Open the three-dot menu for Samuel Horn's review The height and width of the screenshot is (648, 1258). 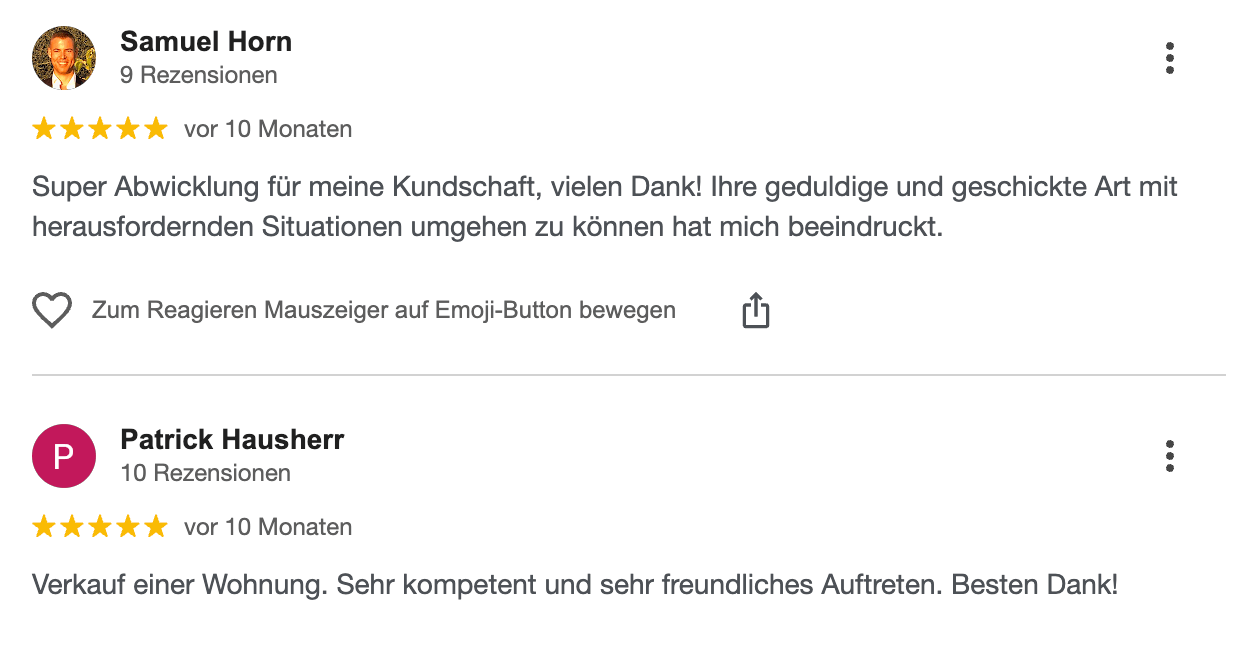tap(1169, 58)
